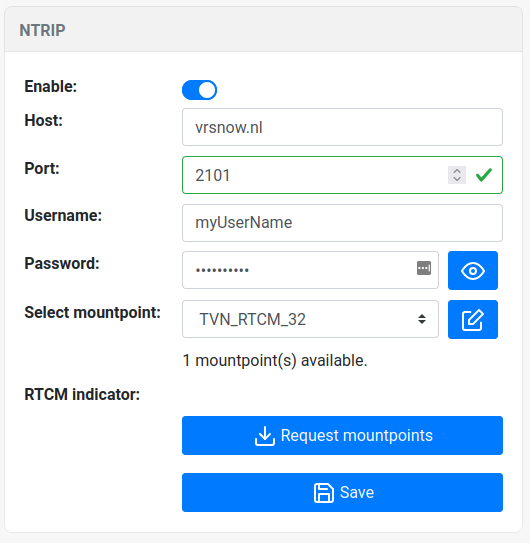Image resolution: width=530 pixels, height=543 pixels.
Task: Decrease port using the stepper down arrow
Action: [x=457, y=179]
